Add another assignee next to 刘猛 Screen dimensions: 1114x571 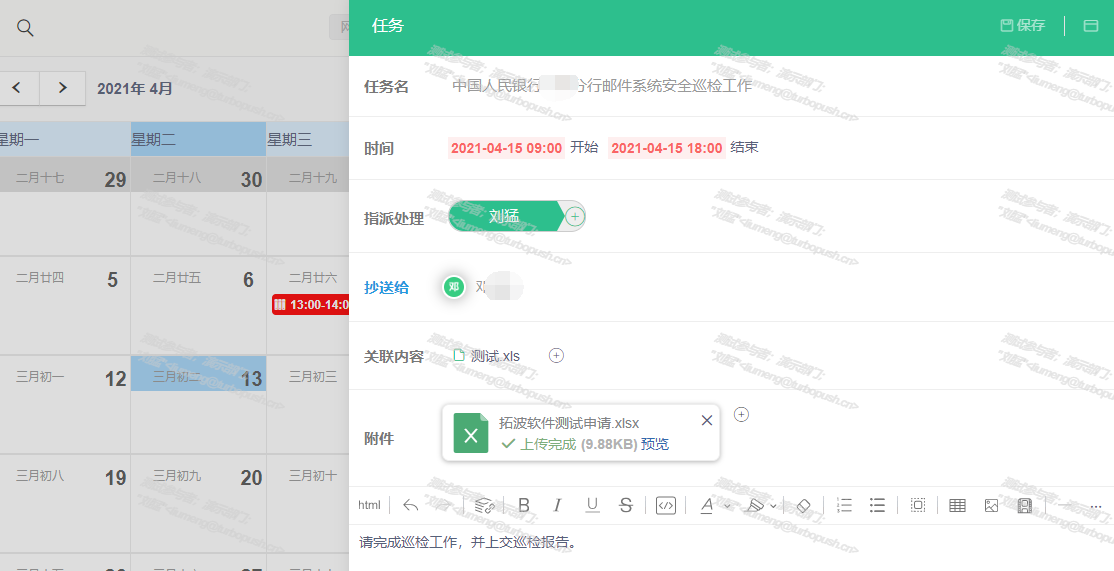pos(575,216)
